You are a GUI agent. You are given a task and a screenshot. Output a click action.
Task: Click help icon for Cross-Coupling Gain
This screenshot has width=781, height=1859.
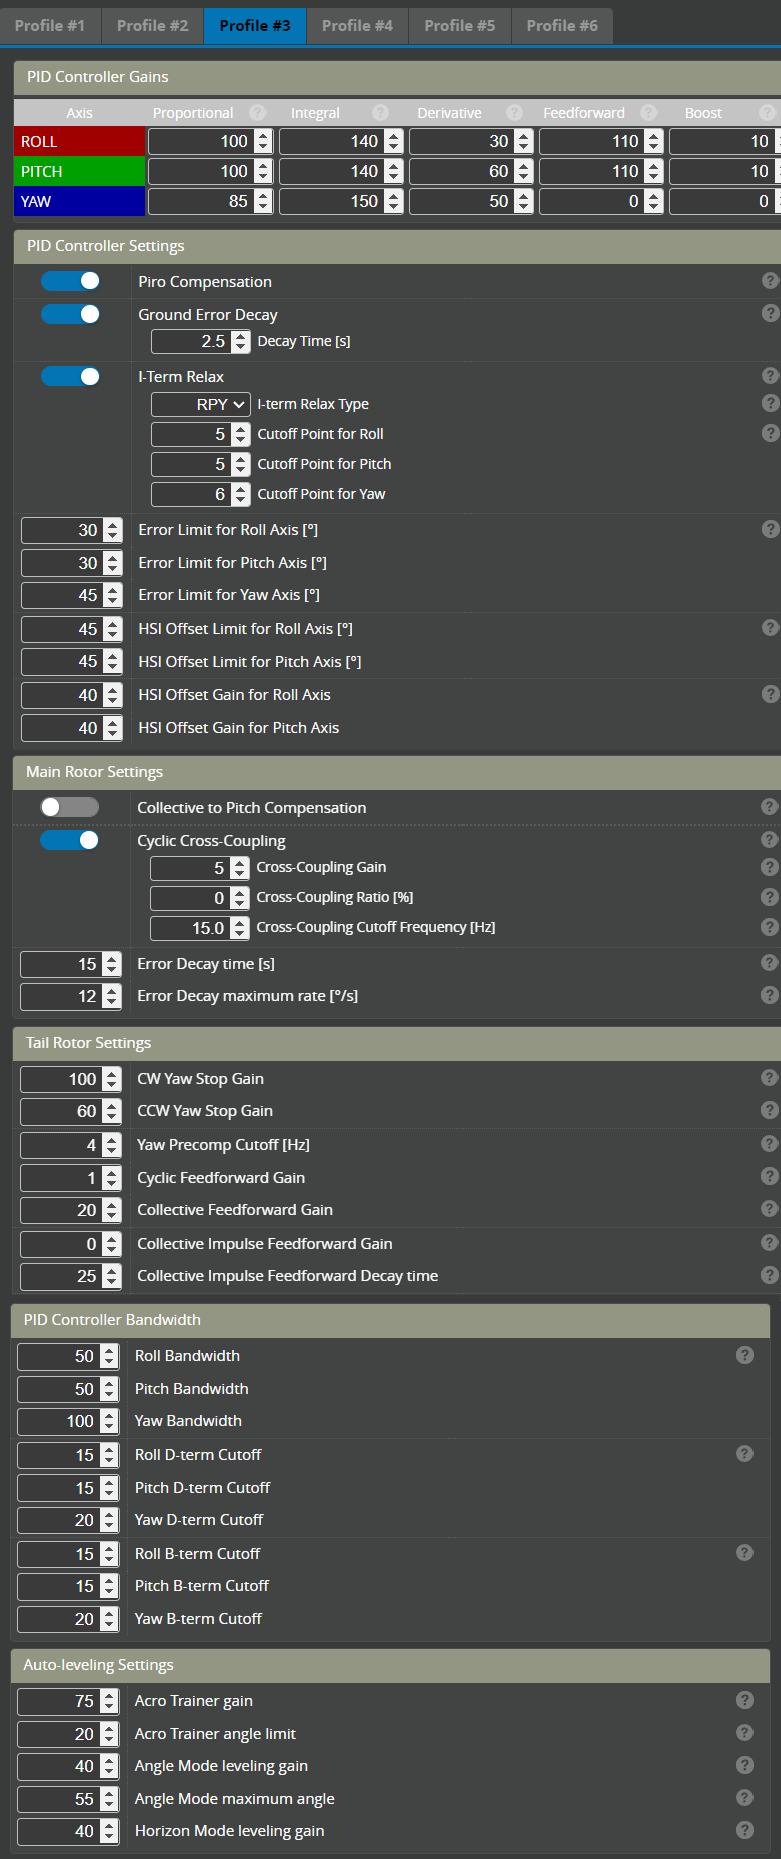coord(769,866)
